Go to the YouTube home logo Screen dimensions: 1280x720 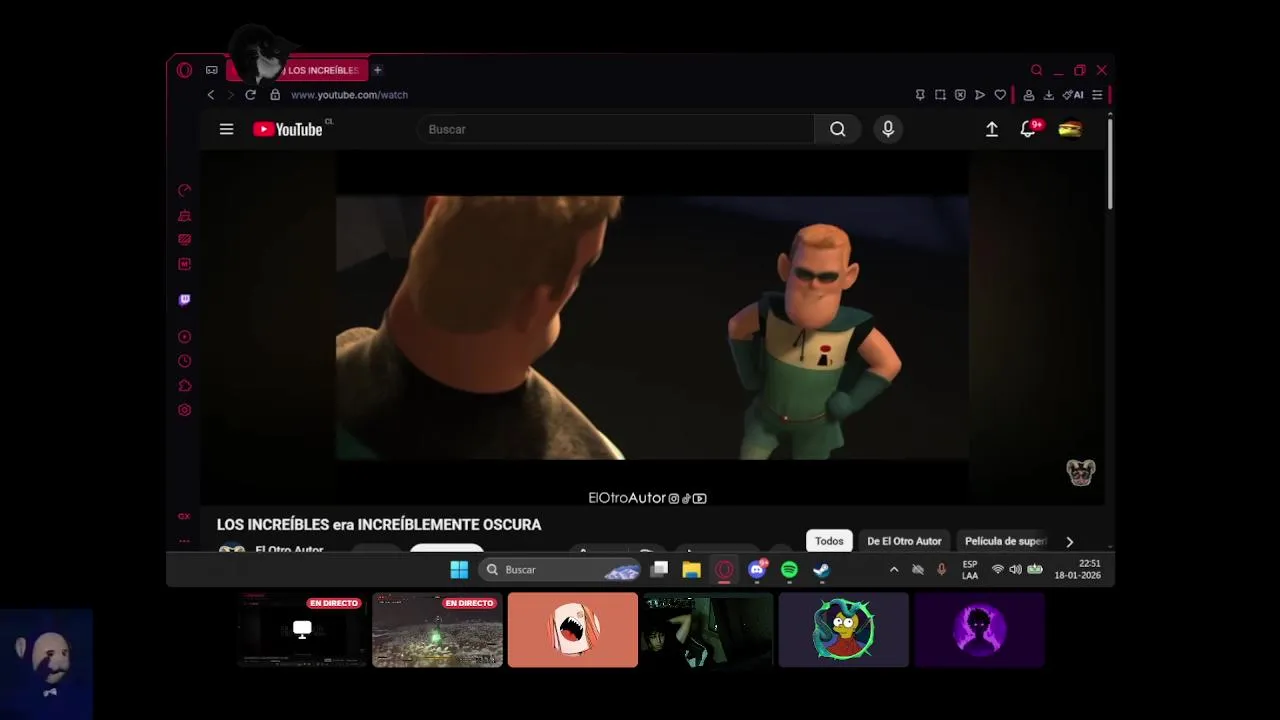pos(288,129)
